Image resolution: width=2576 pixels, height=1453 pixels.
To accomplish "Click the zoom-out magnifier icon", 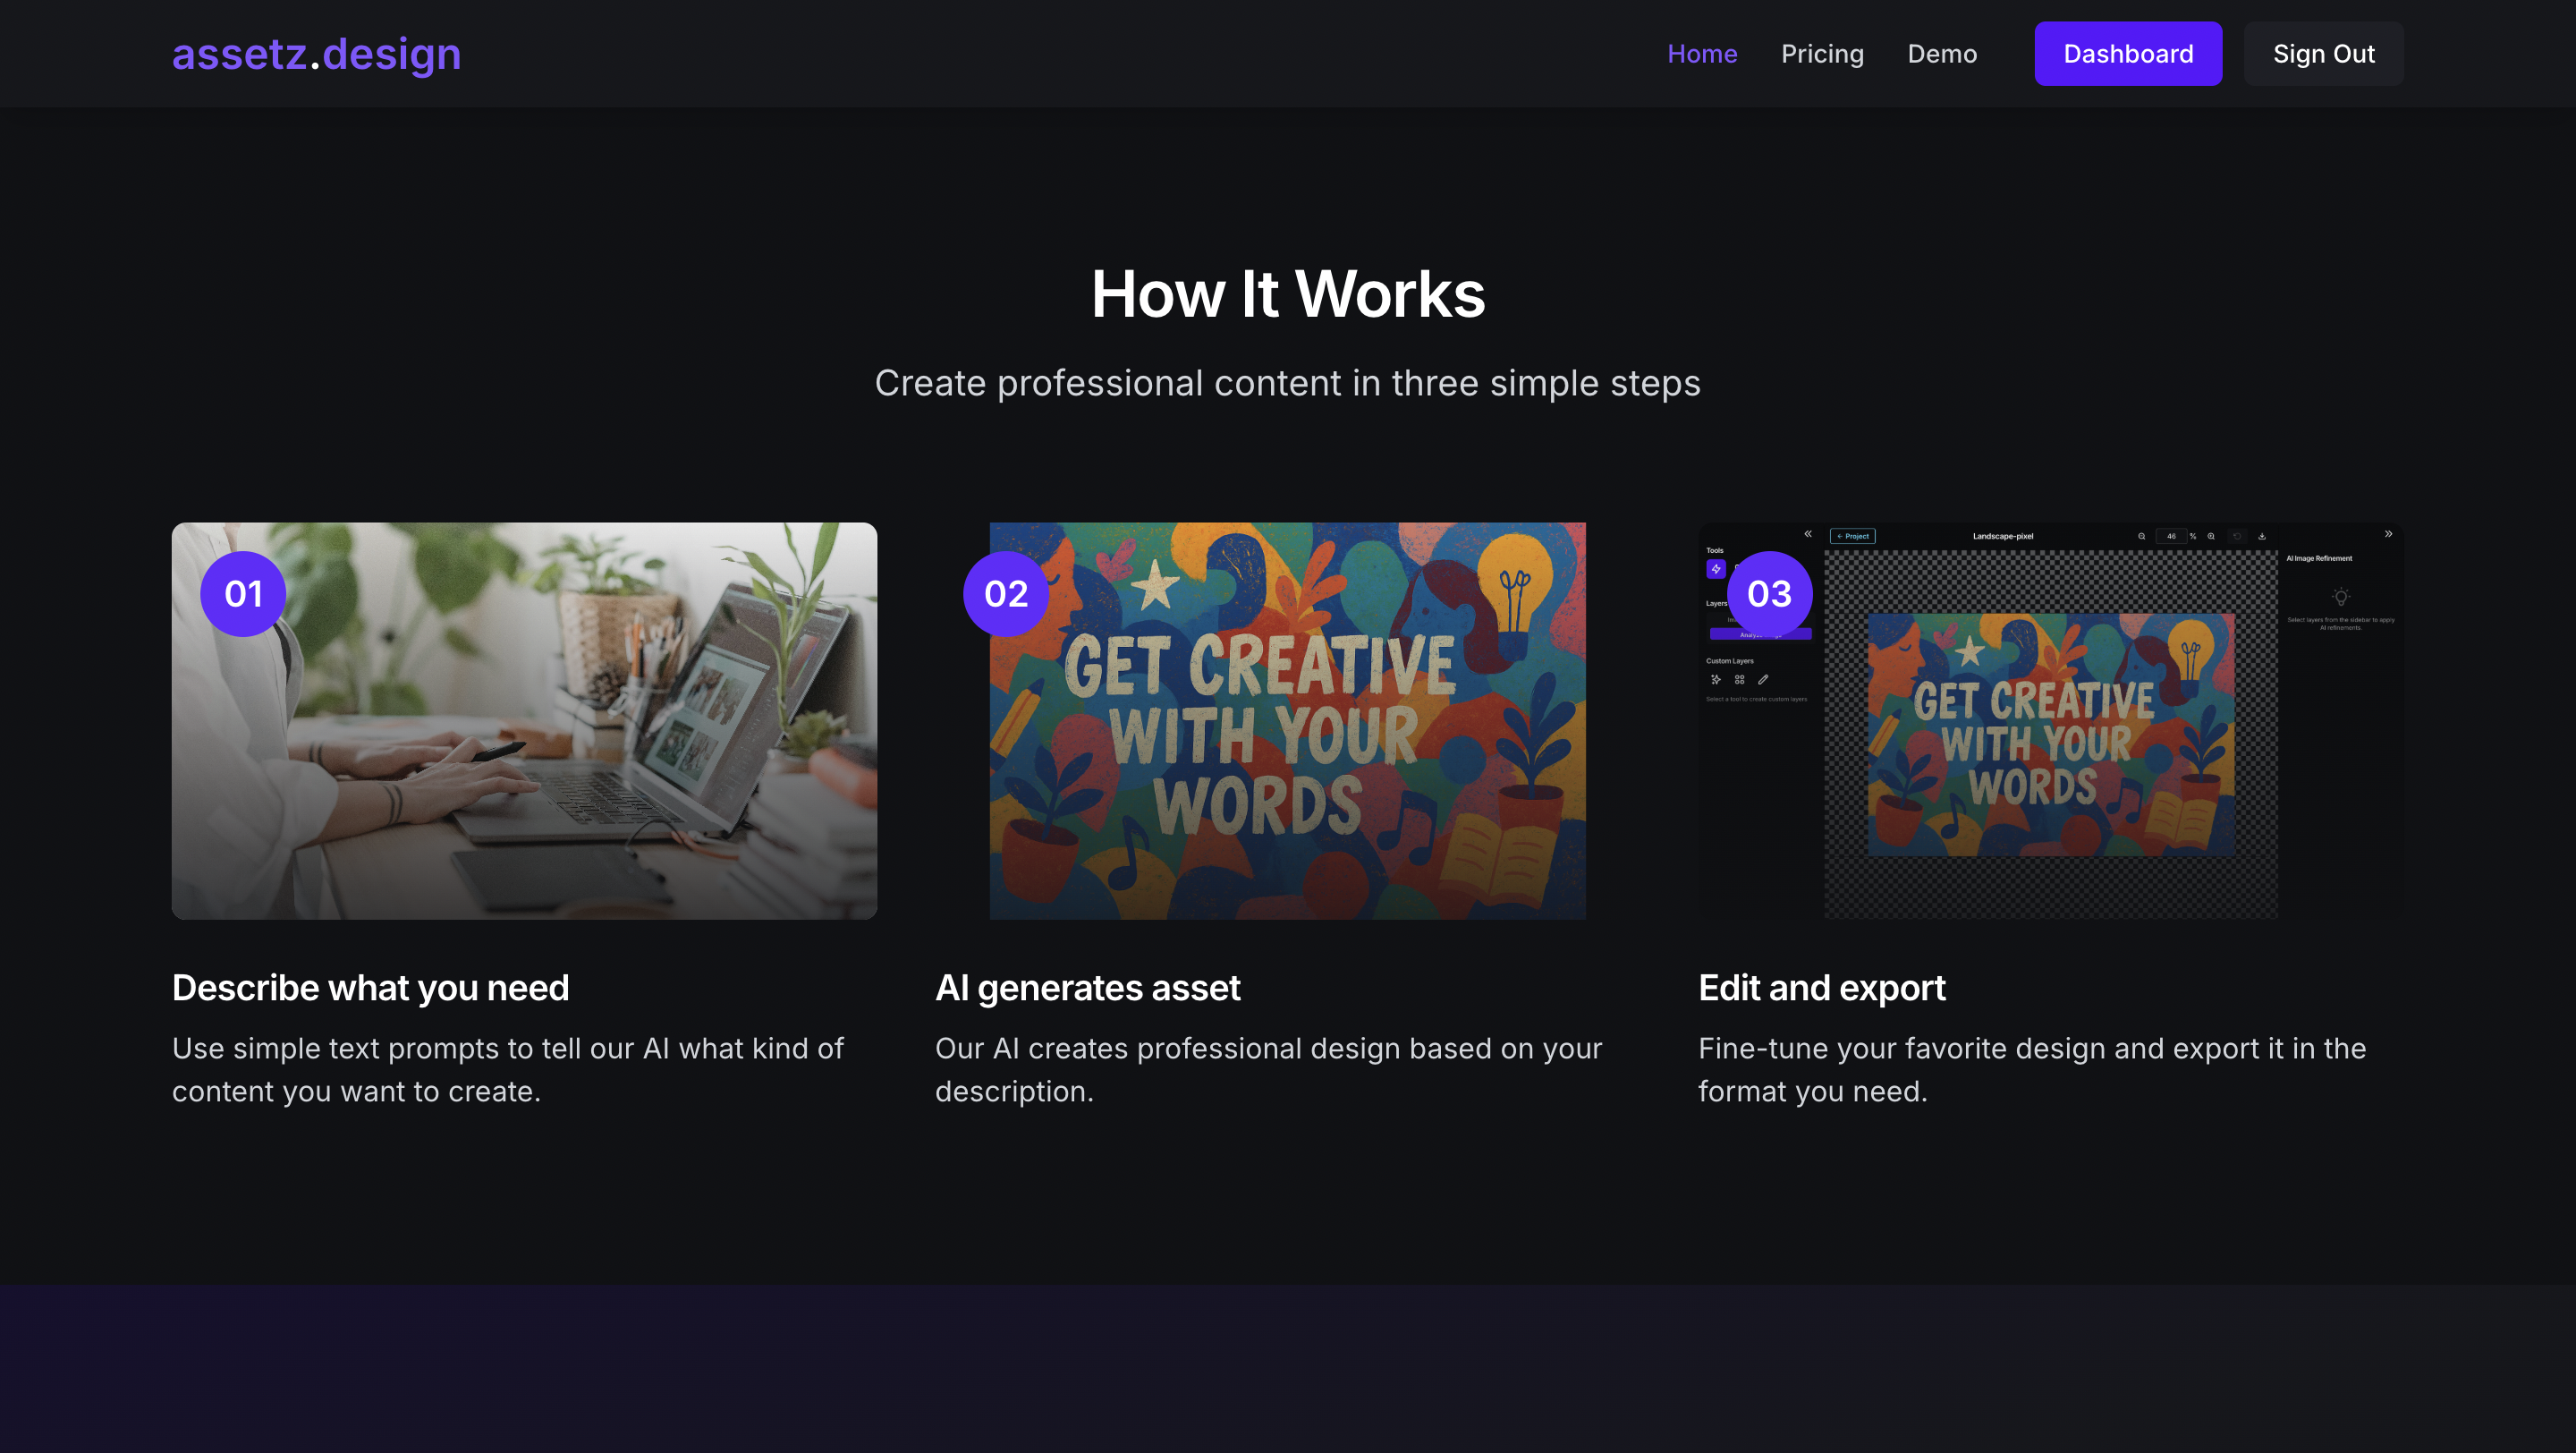I will (2141, 536).
